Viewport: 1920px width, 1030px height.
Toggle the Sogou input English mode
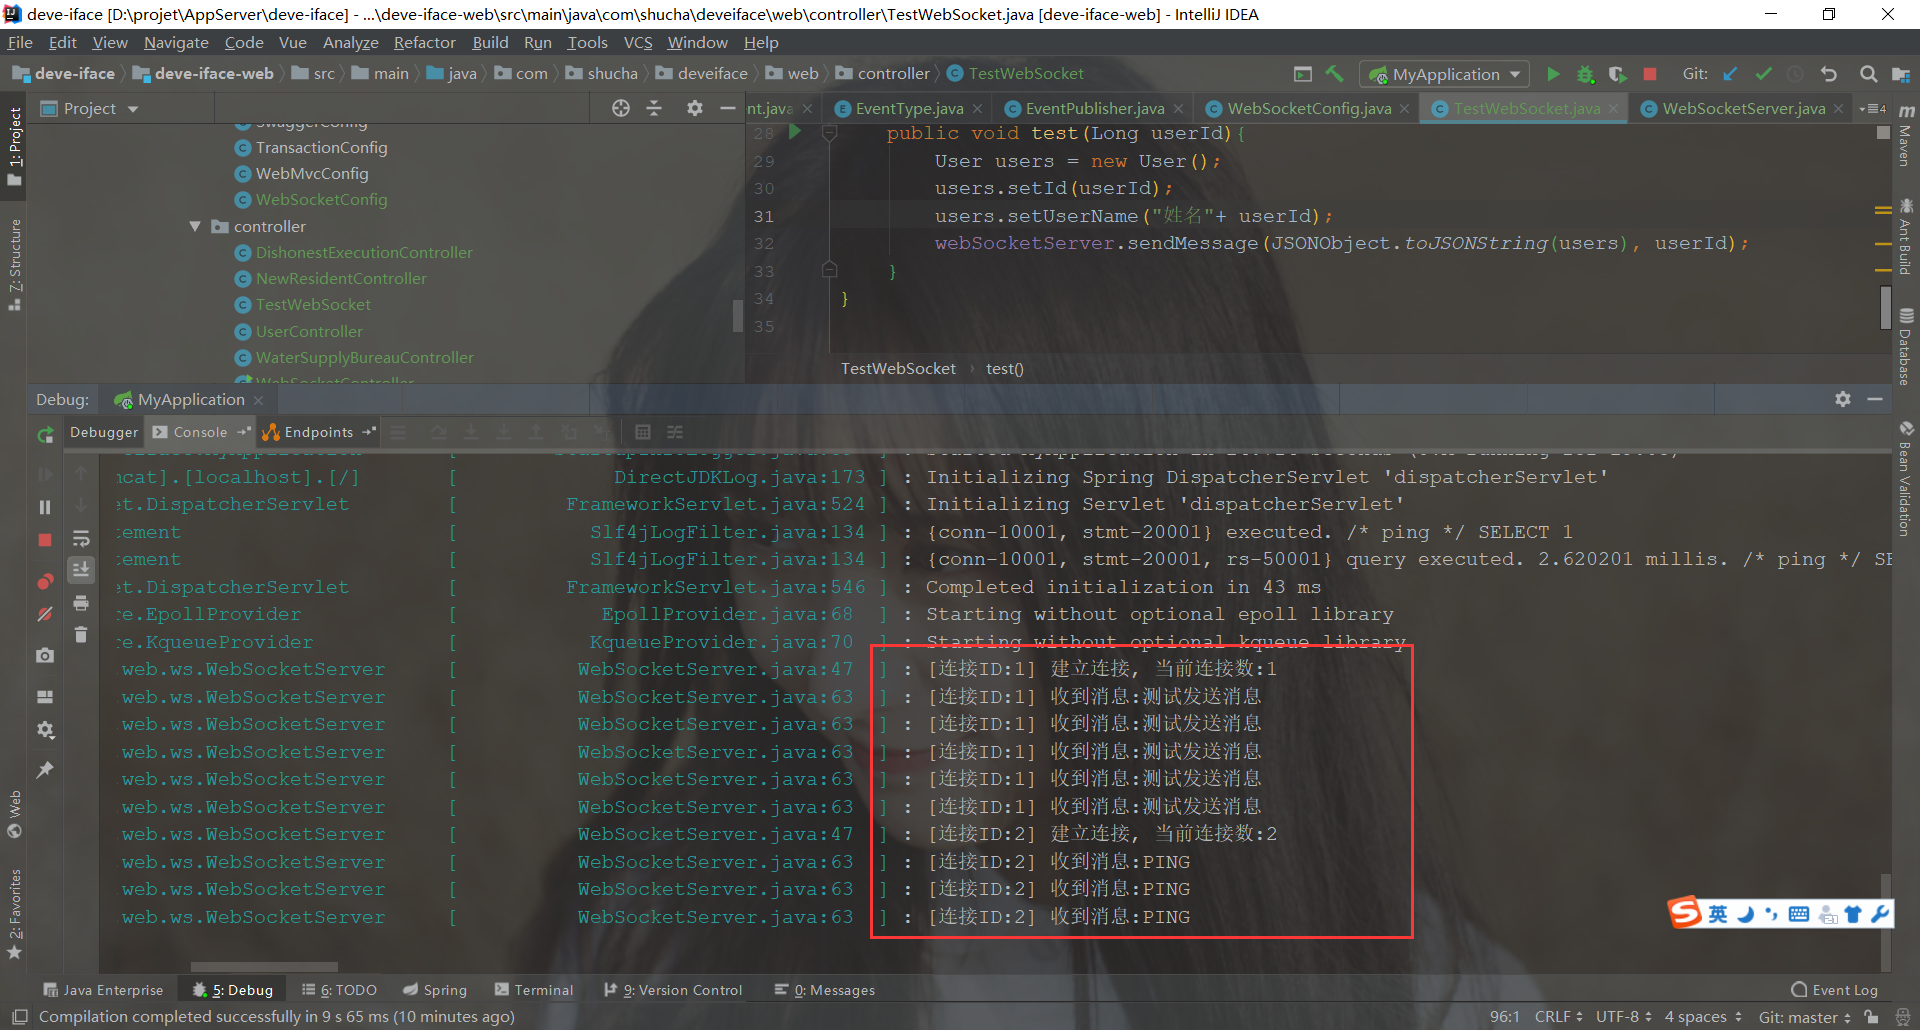[1718, 914]
